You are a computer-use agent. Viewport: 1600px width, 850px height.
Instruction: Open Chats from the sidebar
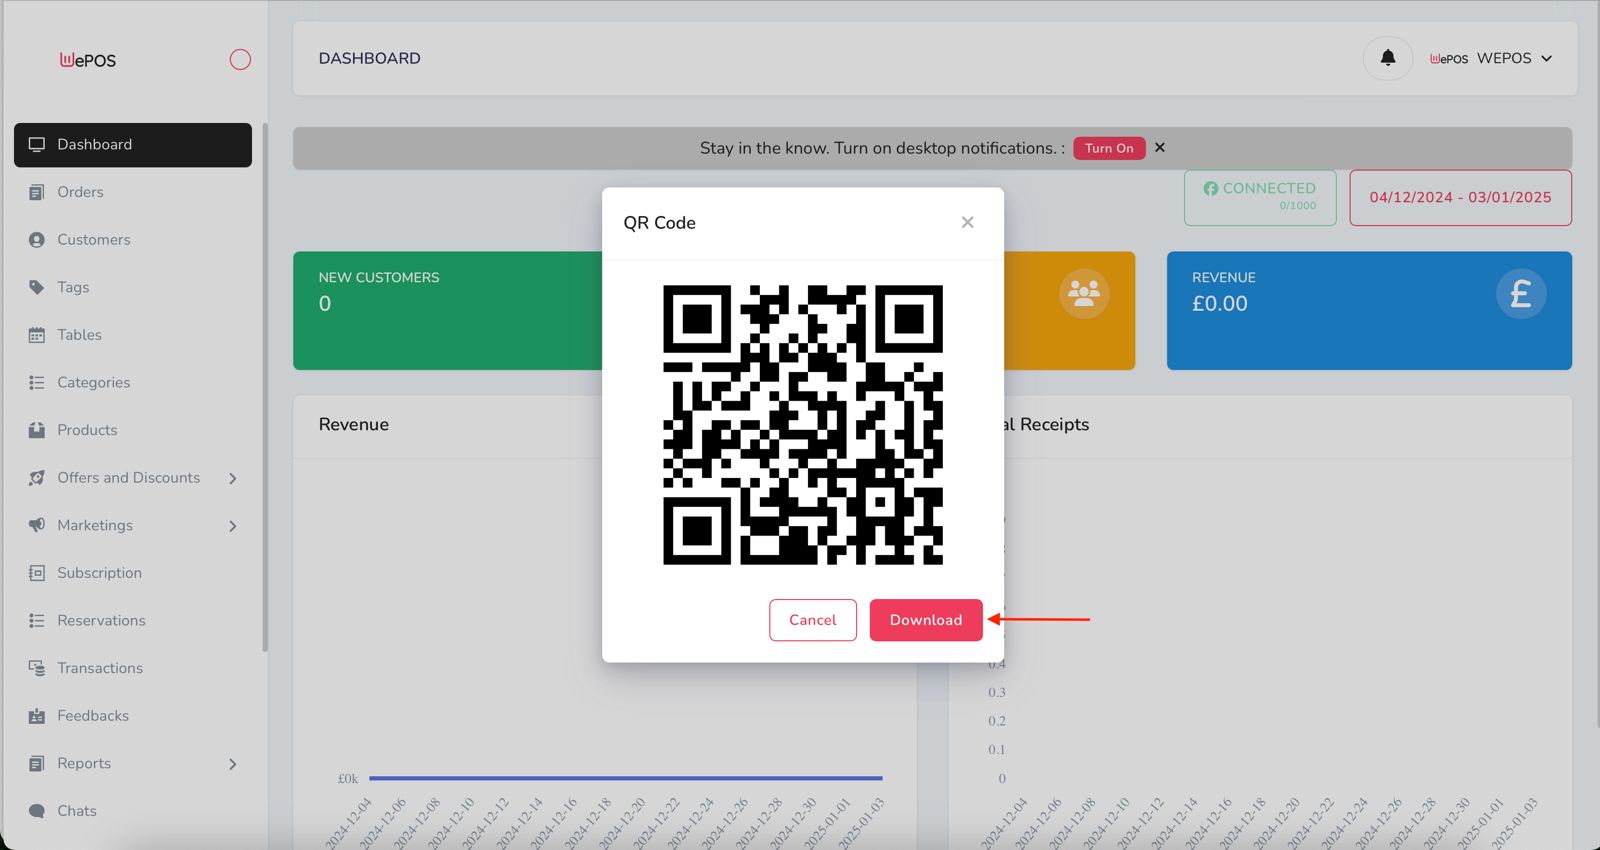pyautogui.click(x=77, y=811)
